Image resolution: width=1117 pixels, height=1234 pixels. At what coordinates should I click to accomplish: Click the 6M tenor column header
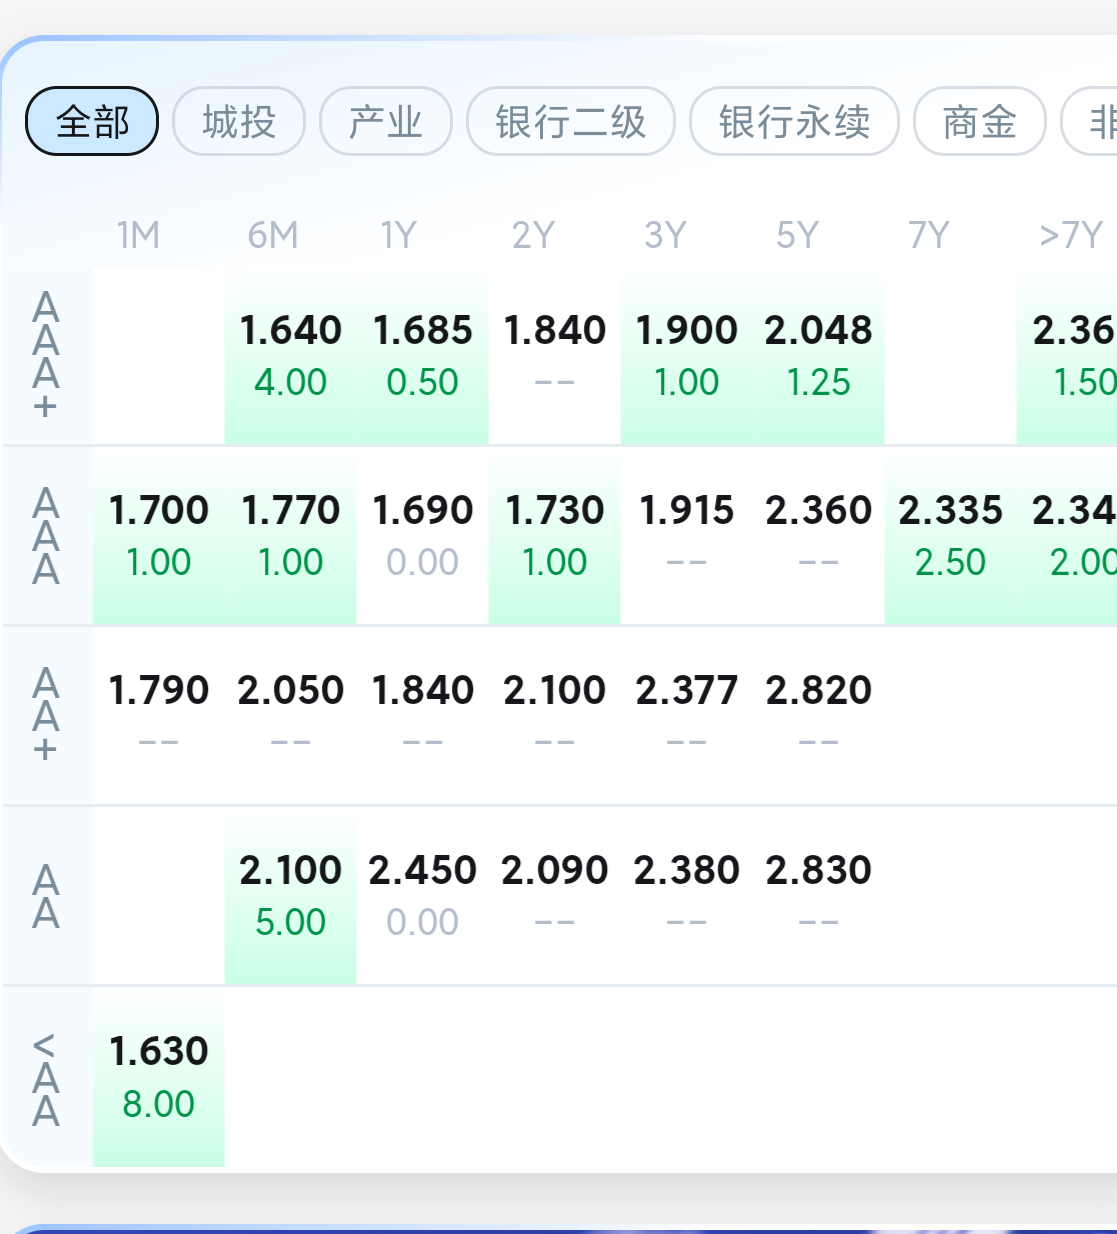pyautogui.click(x=273, y=235)
